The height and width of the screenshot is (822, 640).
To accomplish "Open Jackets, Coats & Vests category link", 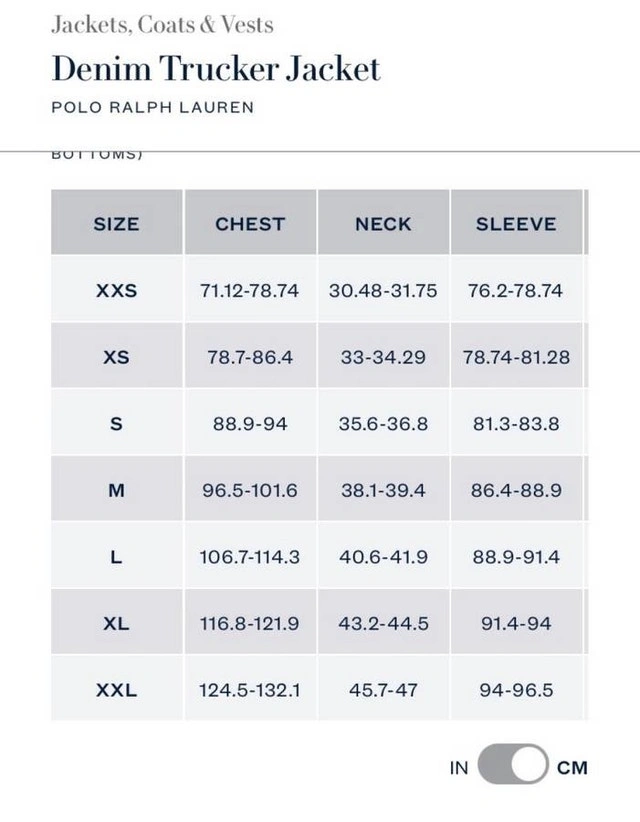I will click(x=162, y=25).
